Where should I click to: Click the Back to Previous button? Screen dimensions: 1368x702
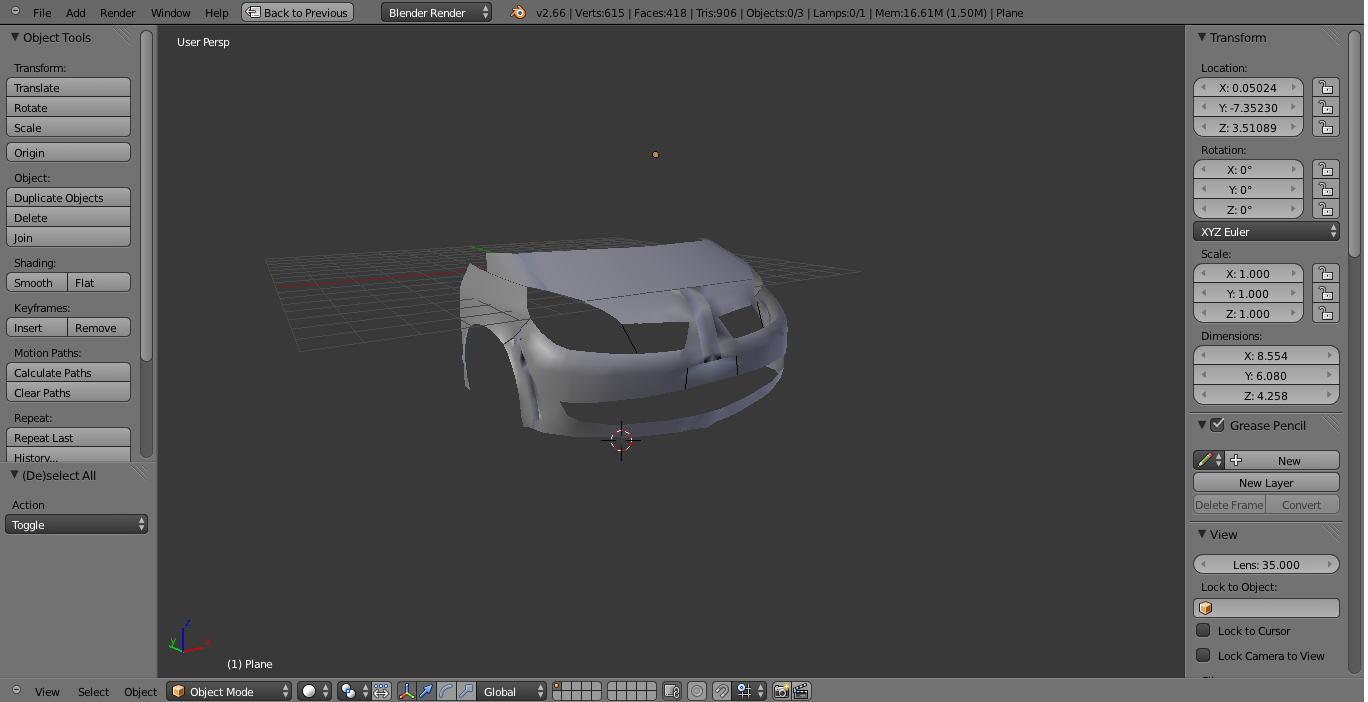(x=297, y=13)
